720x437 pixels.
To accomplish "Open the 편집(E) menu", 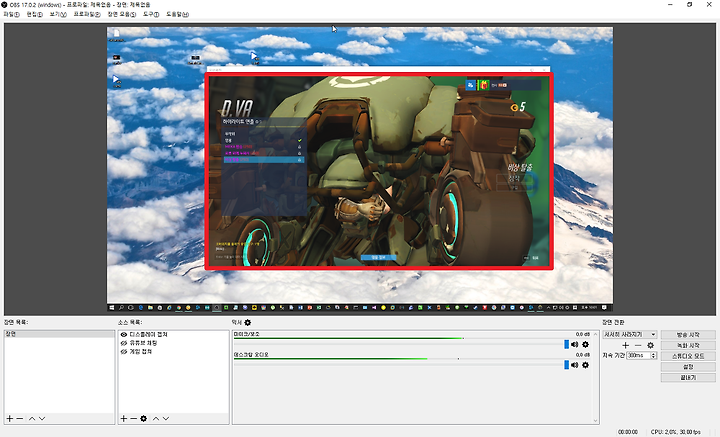I will click(x=34, y=14).
